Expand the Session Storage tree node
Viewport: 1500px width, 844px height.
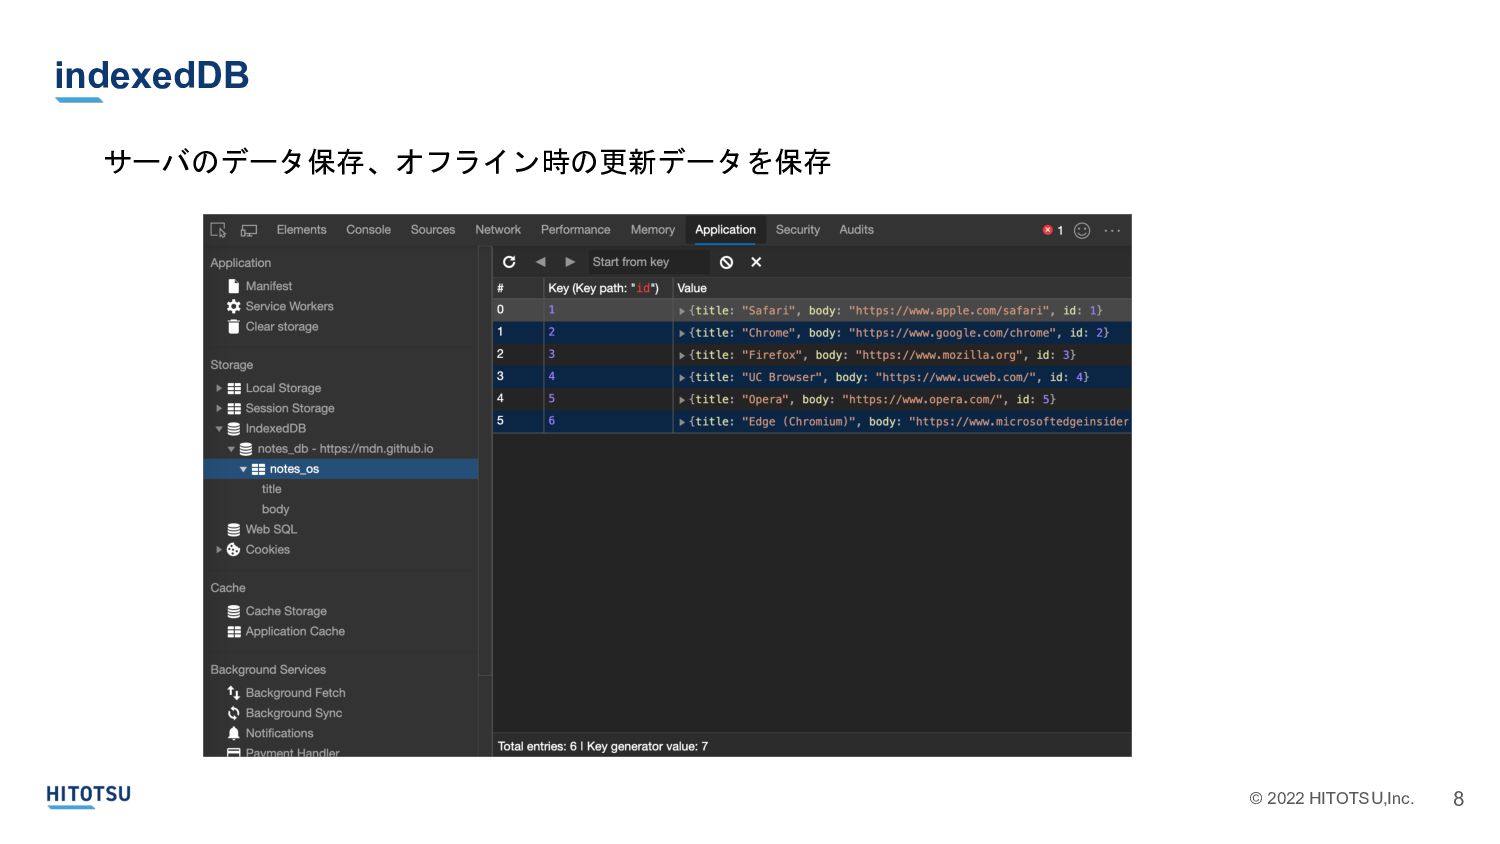click(219, 408)
